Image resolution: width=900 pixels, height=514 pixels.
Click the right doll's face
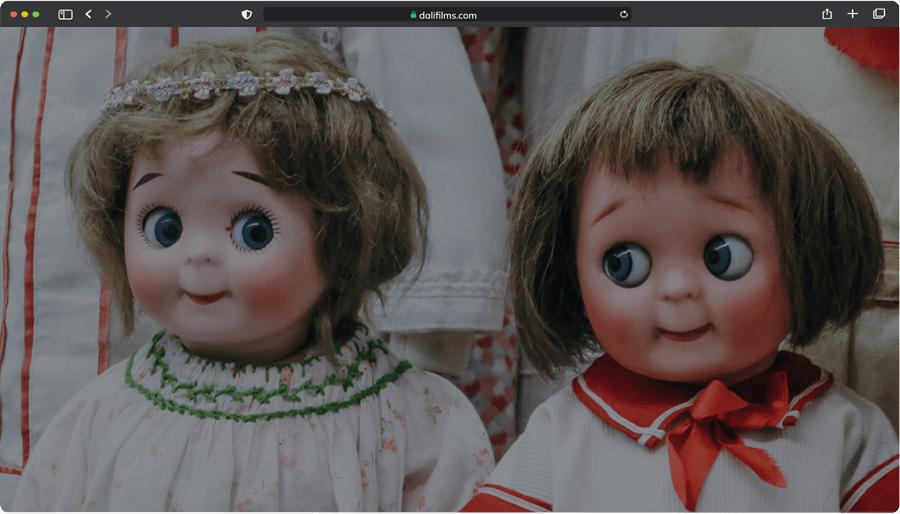click(680, 270)
